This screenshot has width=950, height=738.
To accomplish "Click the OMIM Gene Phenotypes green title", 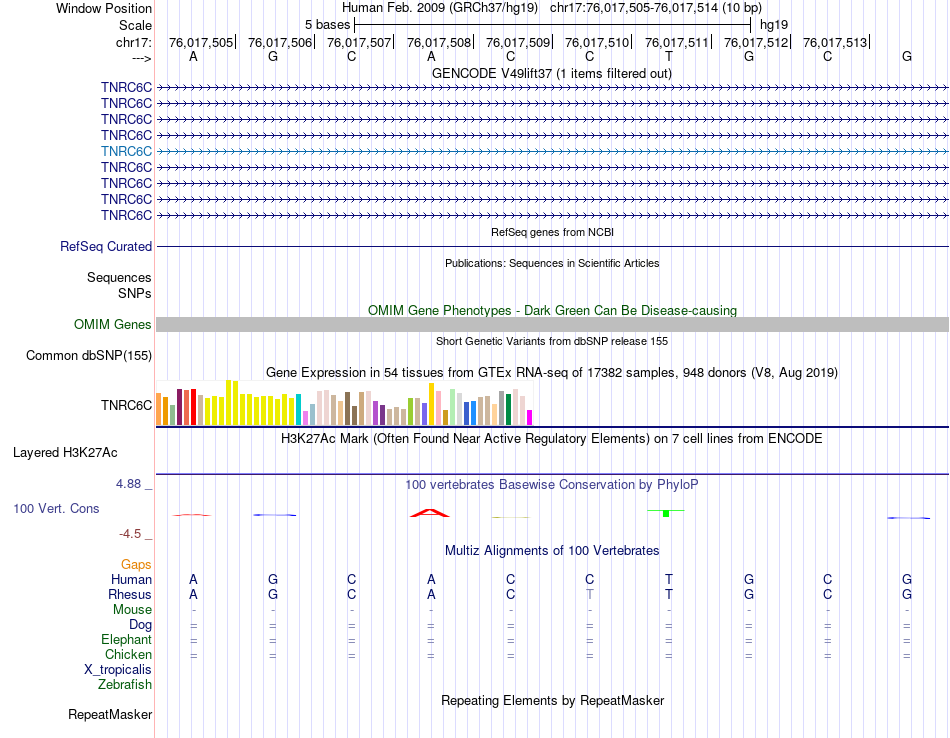I will tap(552, 310).
